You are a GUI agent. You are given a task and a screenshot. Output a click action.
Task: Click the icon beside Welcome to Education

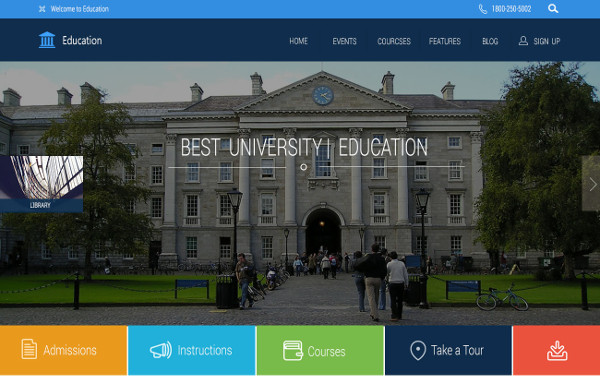coord(42,9)
